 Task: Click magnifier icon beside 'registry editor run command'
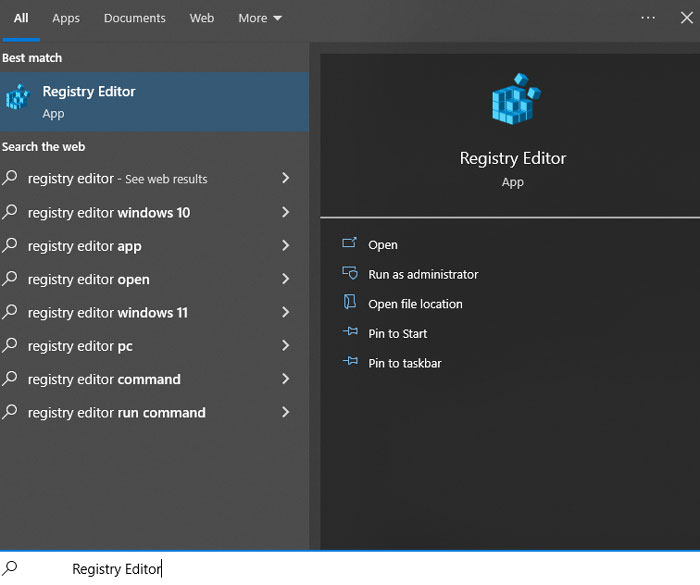pyautogui.click(x=9, y=412)
